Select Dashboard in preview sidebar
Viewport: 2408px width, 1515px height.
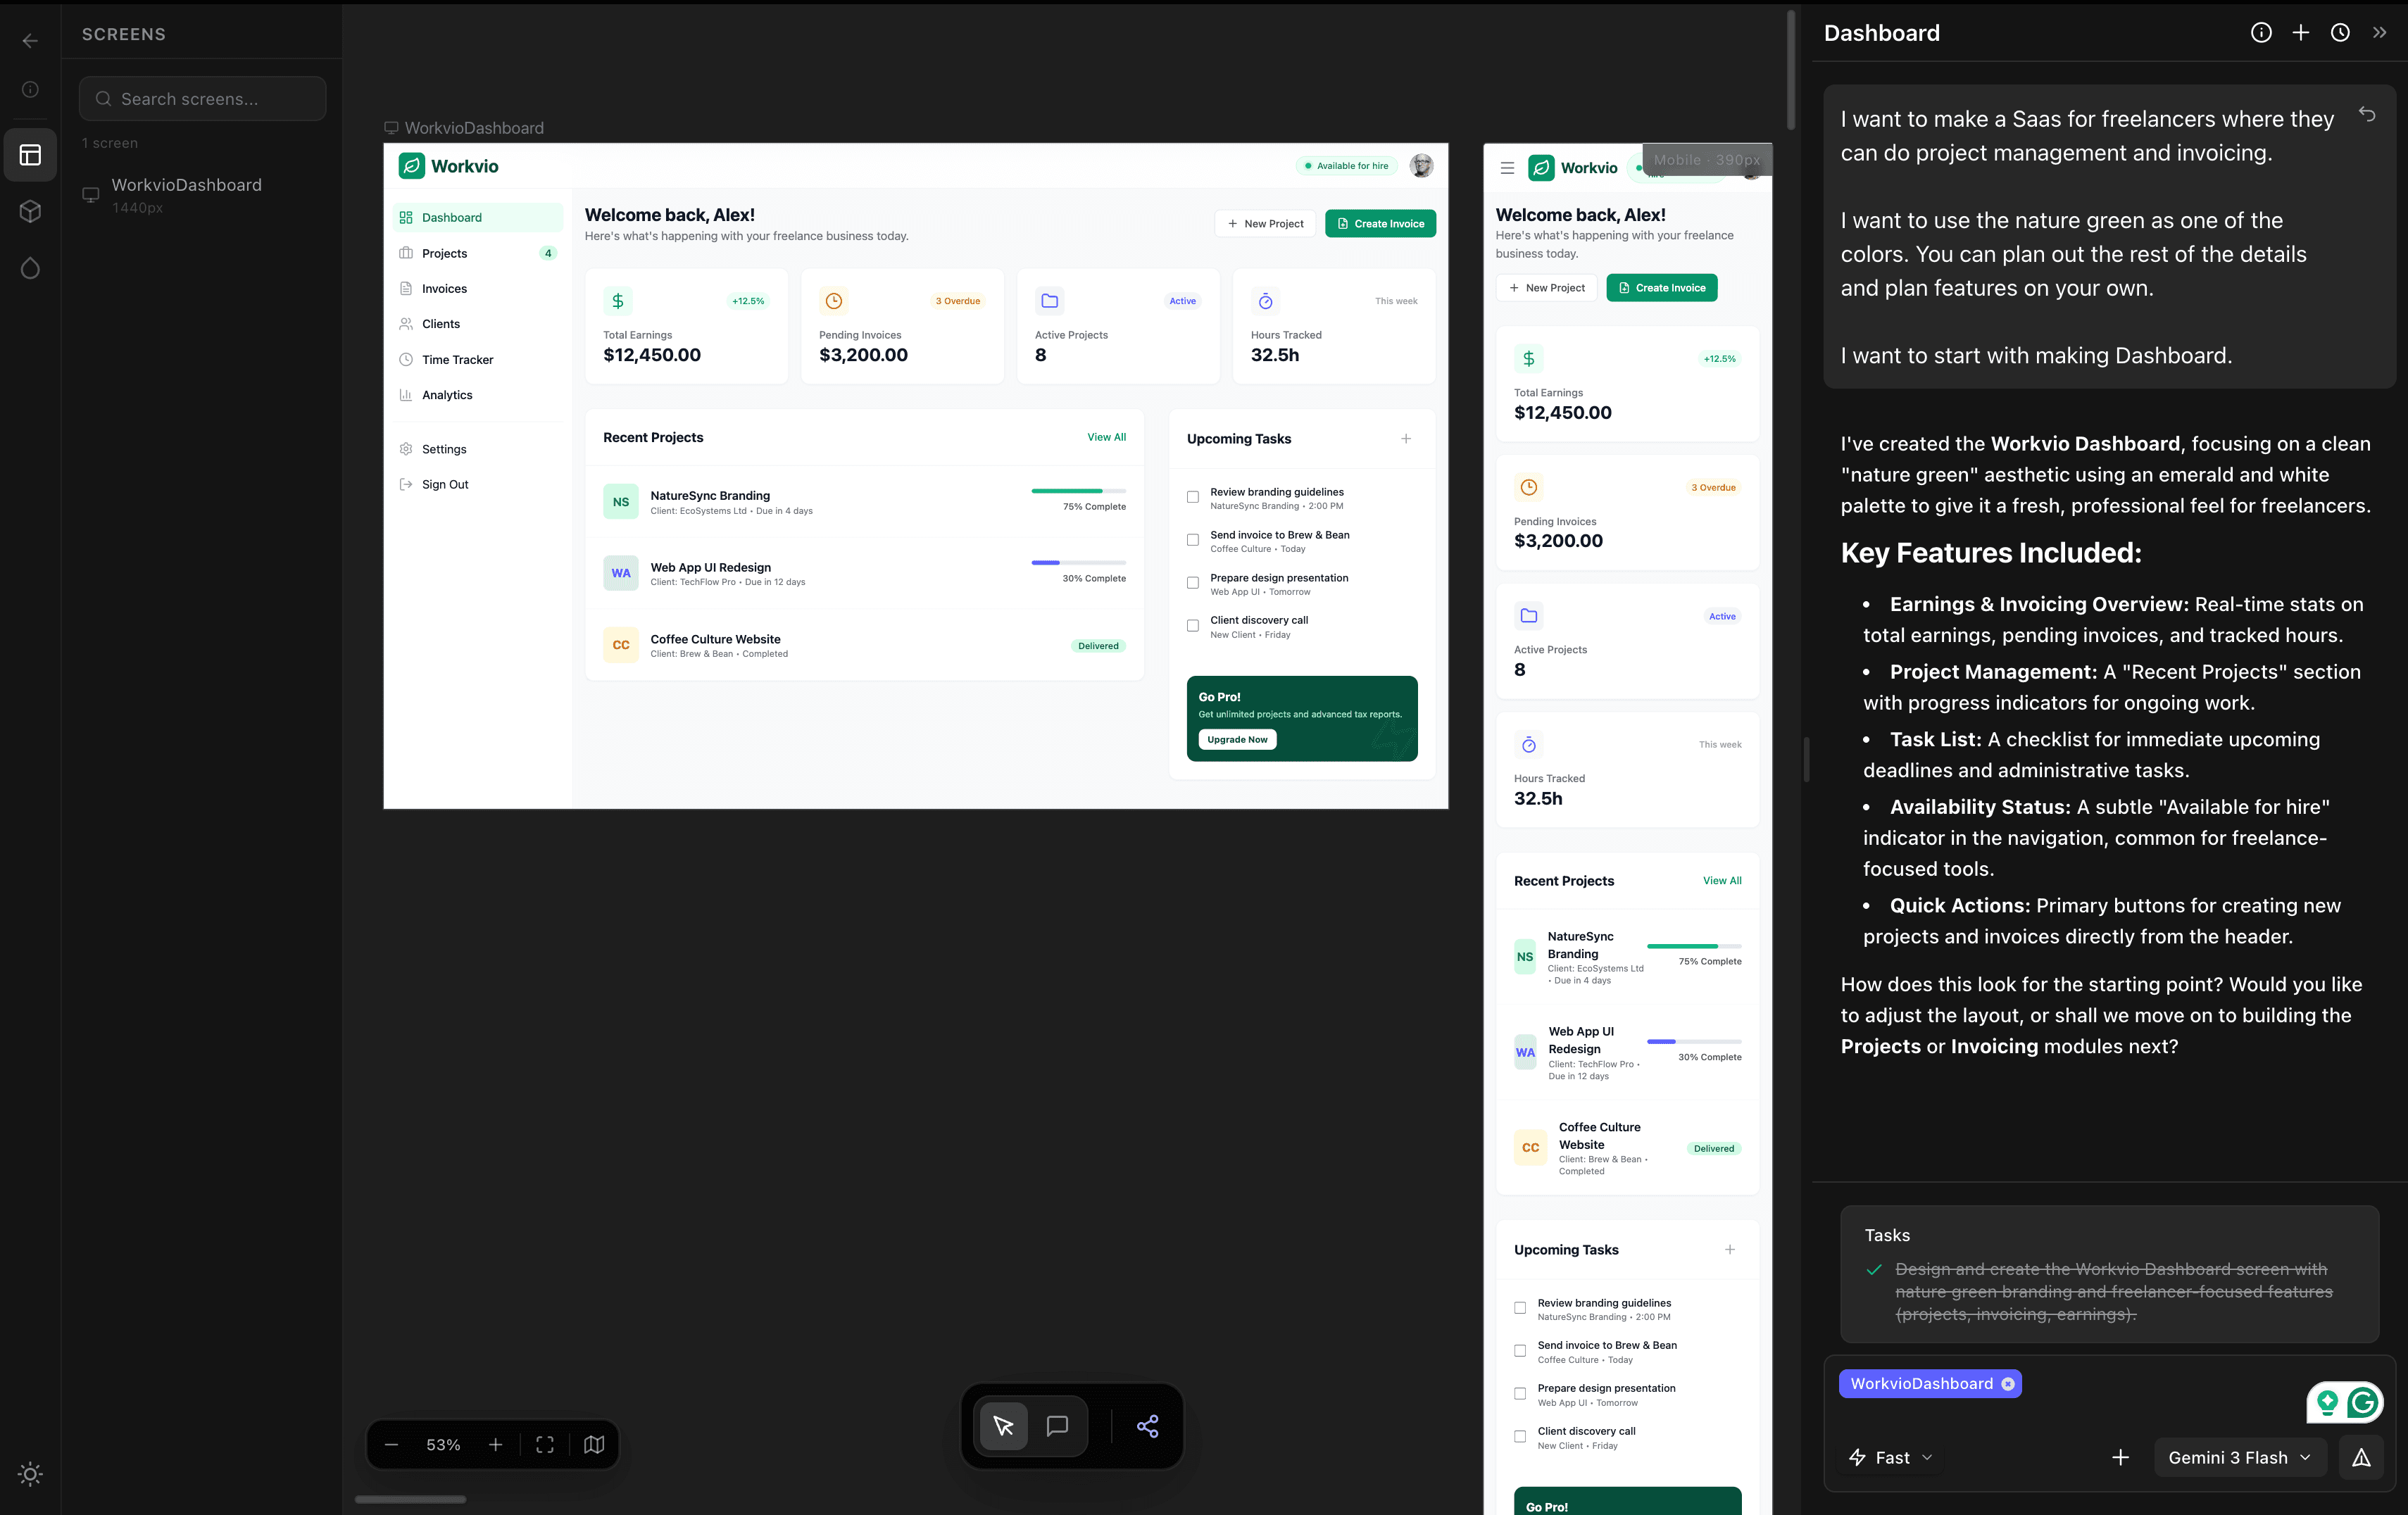pyautogui.click(x=478, y=218)
